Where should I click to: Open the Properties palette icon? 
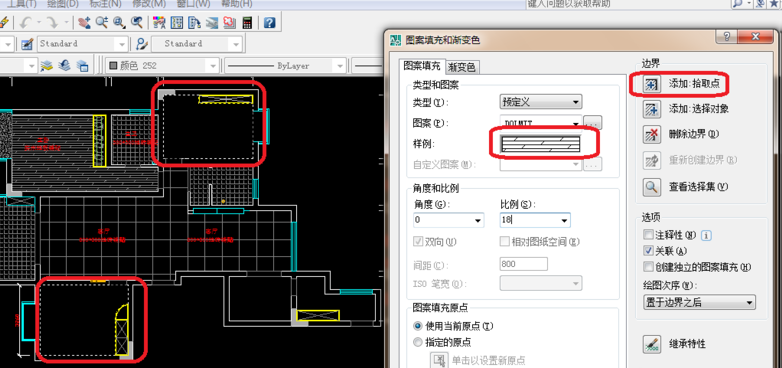pos(159,22)
